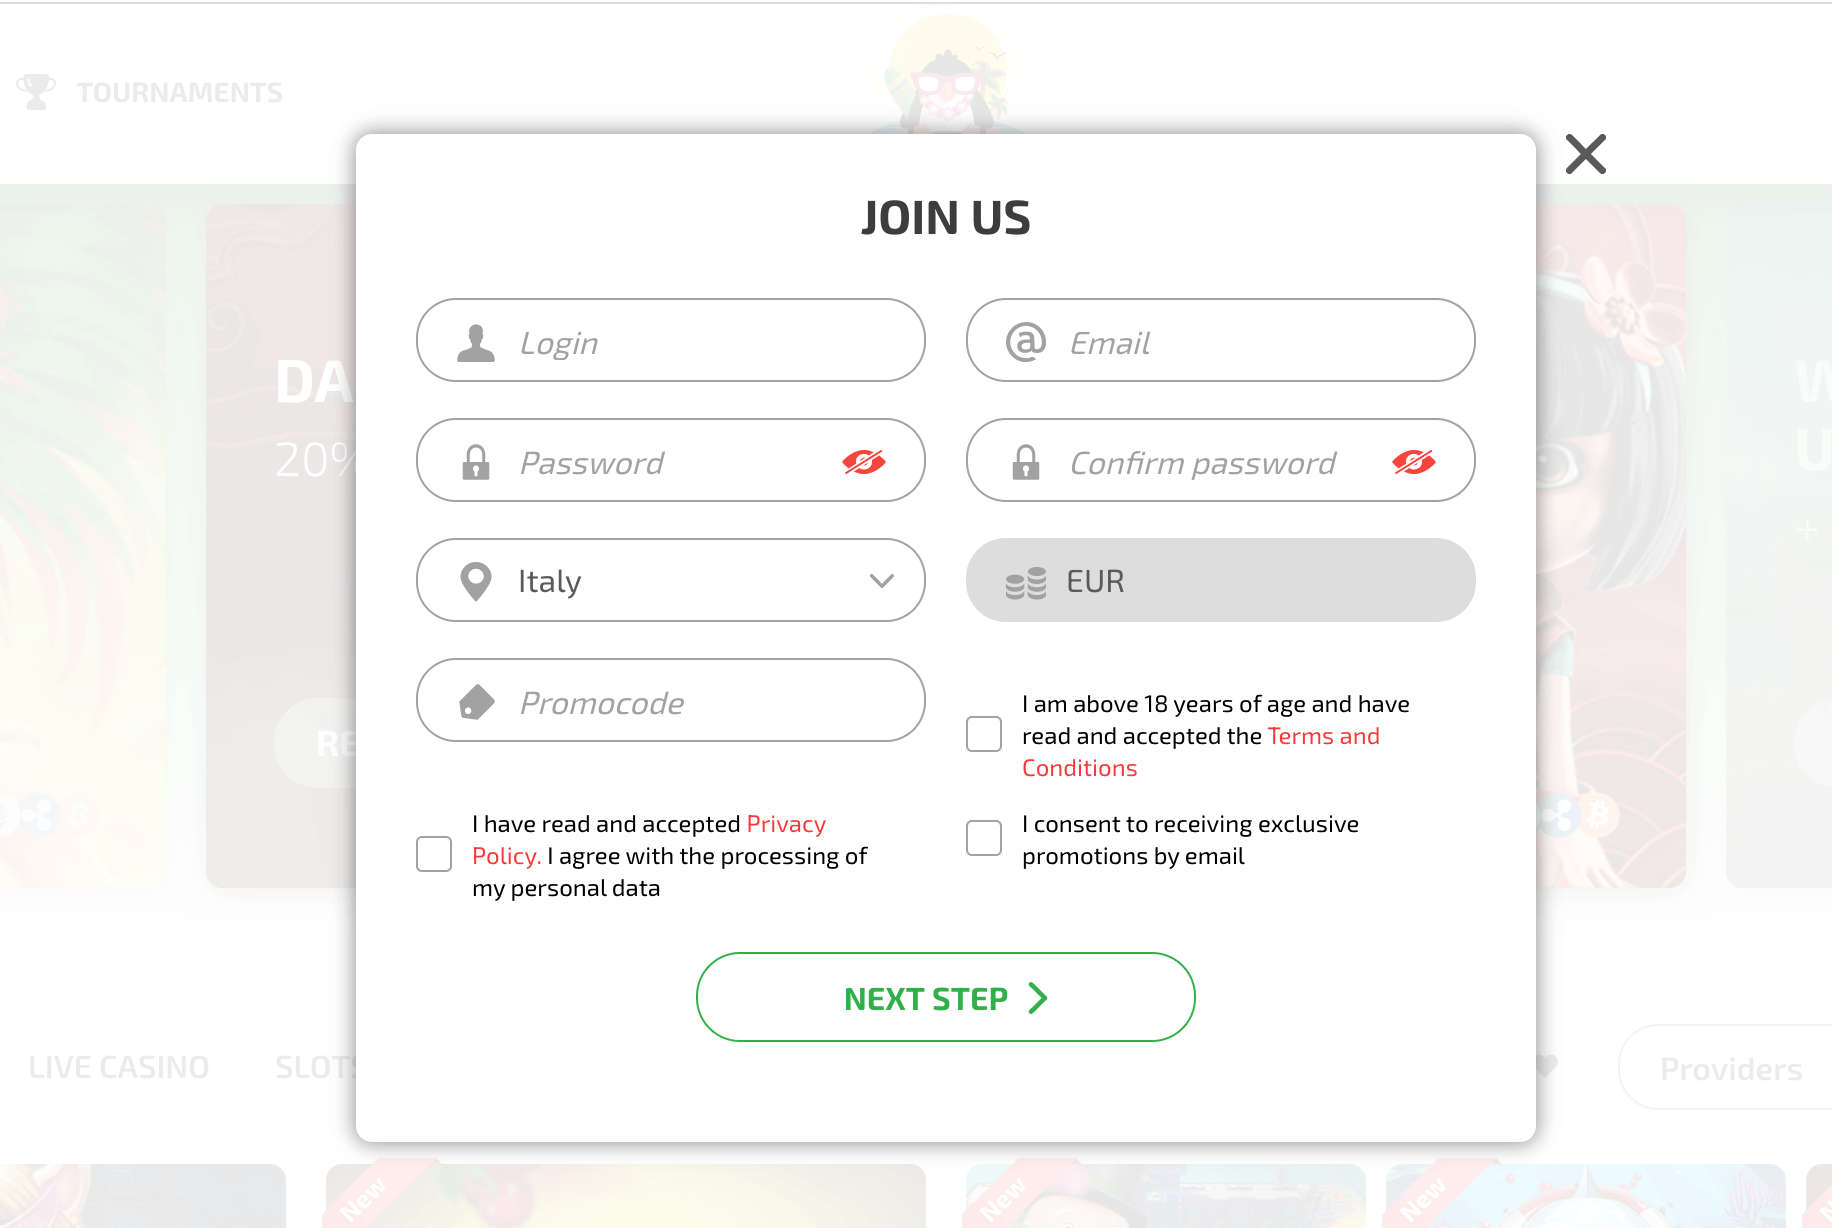Click the trophy icon next to Tournaments
The width and height of the screenshot is (1832, 1228).
click(37, 90)
